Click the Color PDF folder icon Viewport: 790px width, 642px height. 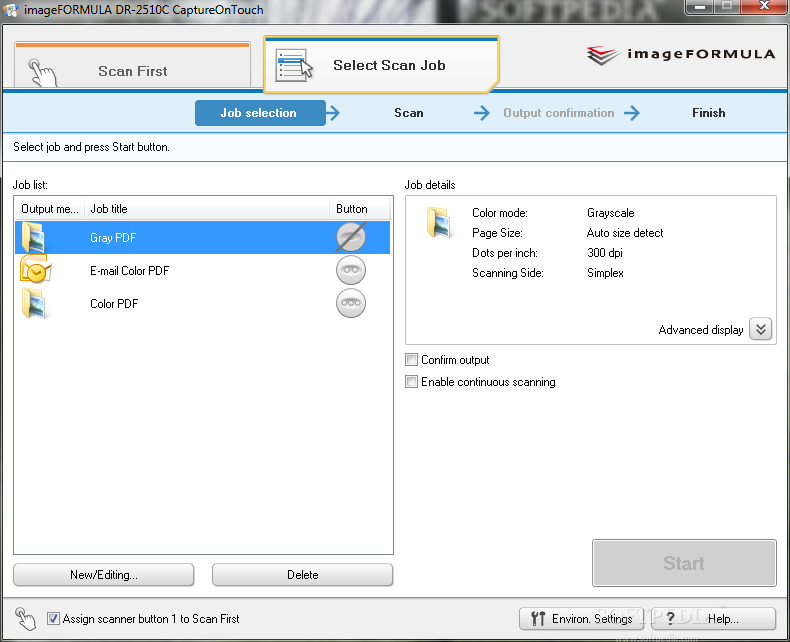point(34,303)
